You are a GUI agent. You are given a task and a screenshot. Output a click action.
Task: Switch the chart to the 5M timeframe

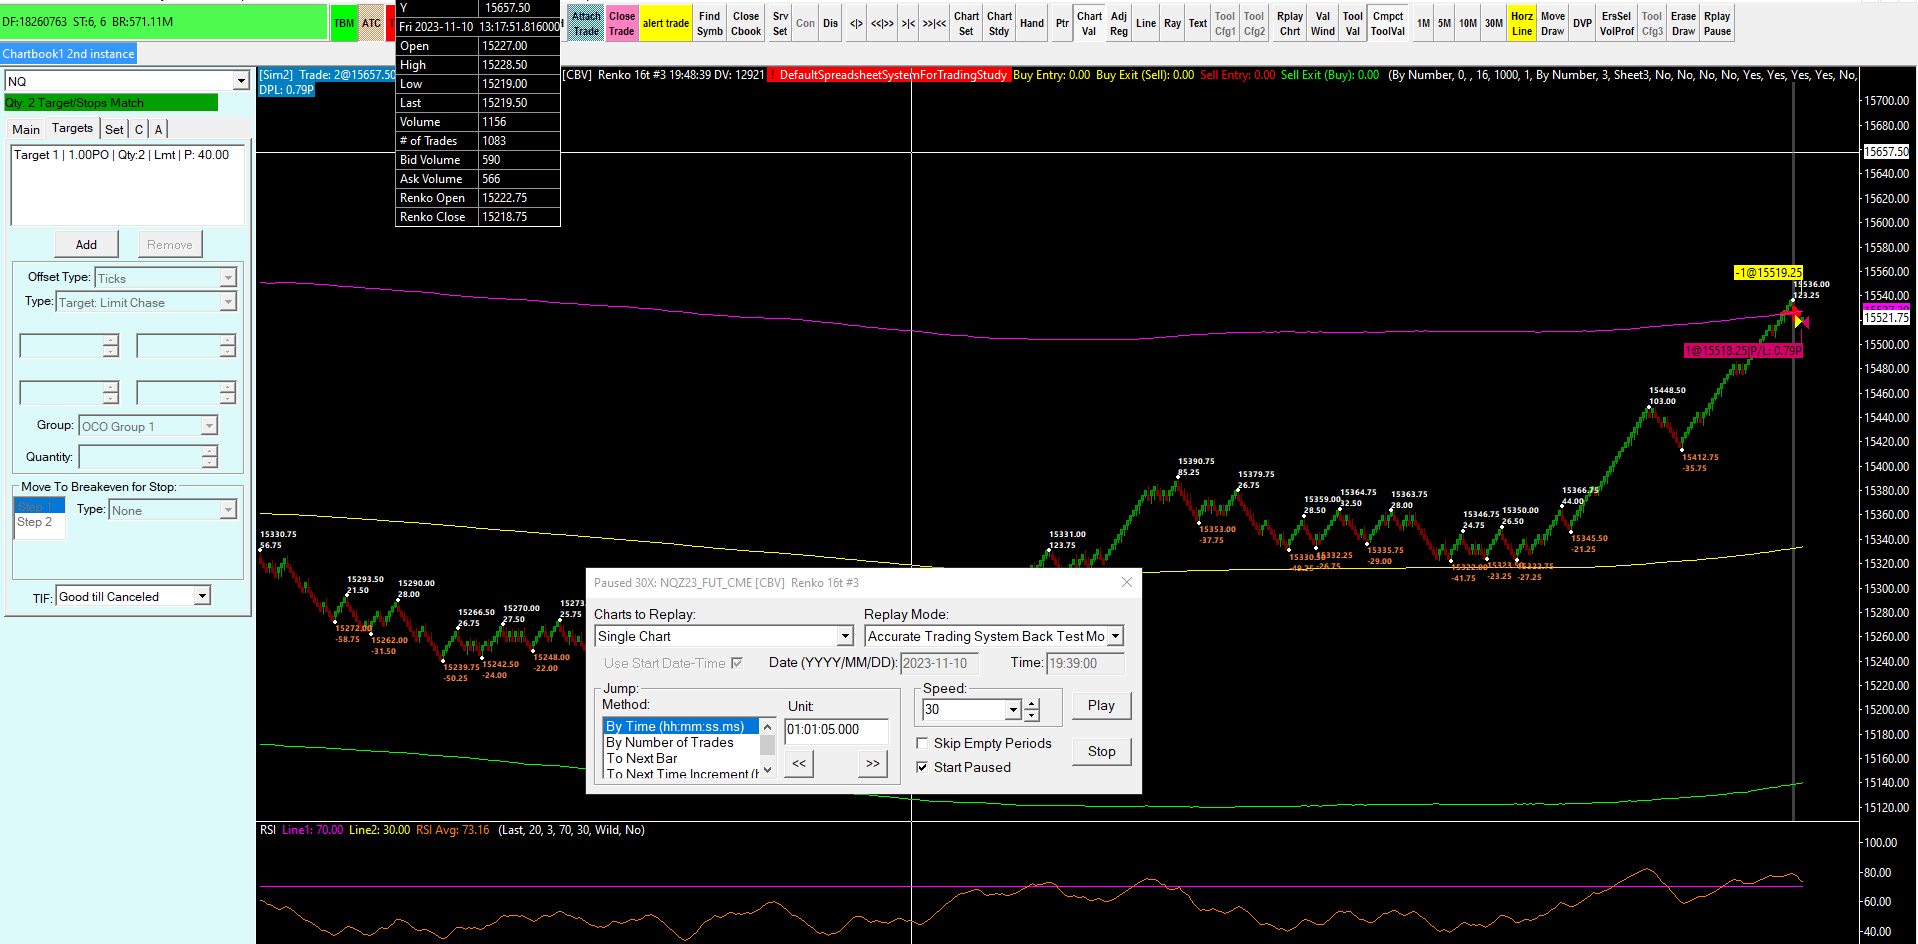click(x=1444, y=24)
